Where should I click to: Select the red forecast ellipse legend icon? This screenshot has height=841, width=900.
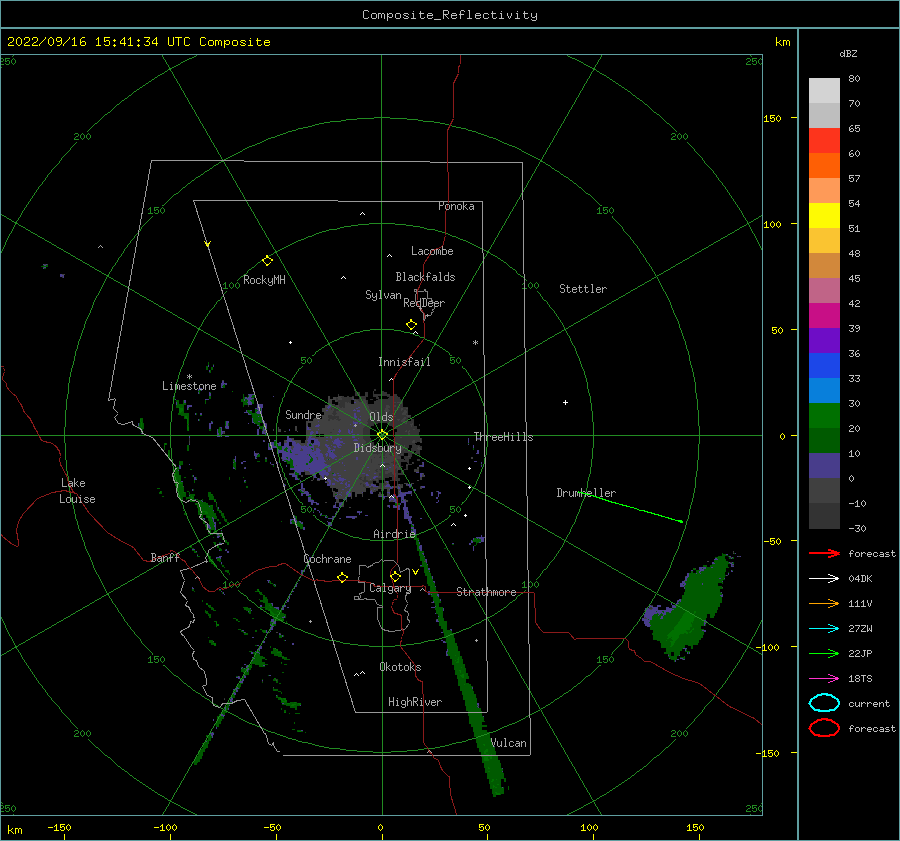[x=824, y=728]
